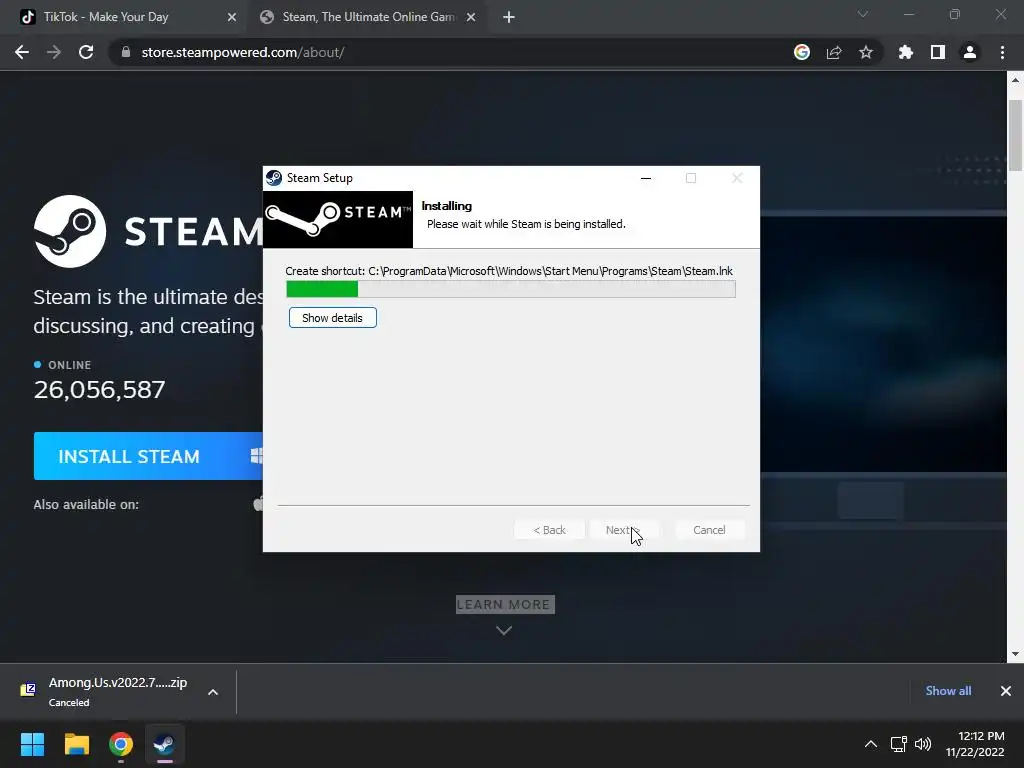Click the Steam logo on webpage
Screen dimensions: 1024x768
(x=148, y=231)
